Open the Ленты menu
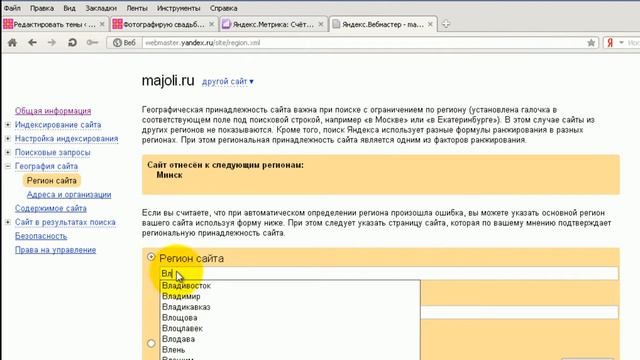 point(137,8)
